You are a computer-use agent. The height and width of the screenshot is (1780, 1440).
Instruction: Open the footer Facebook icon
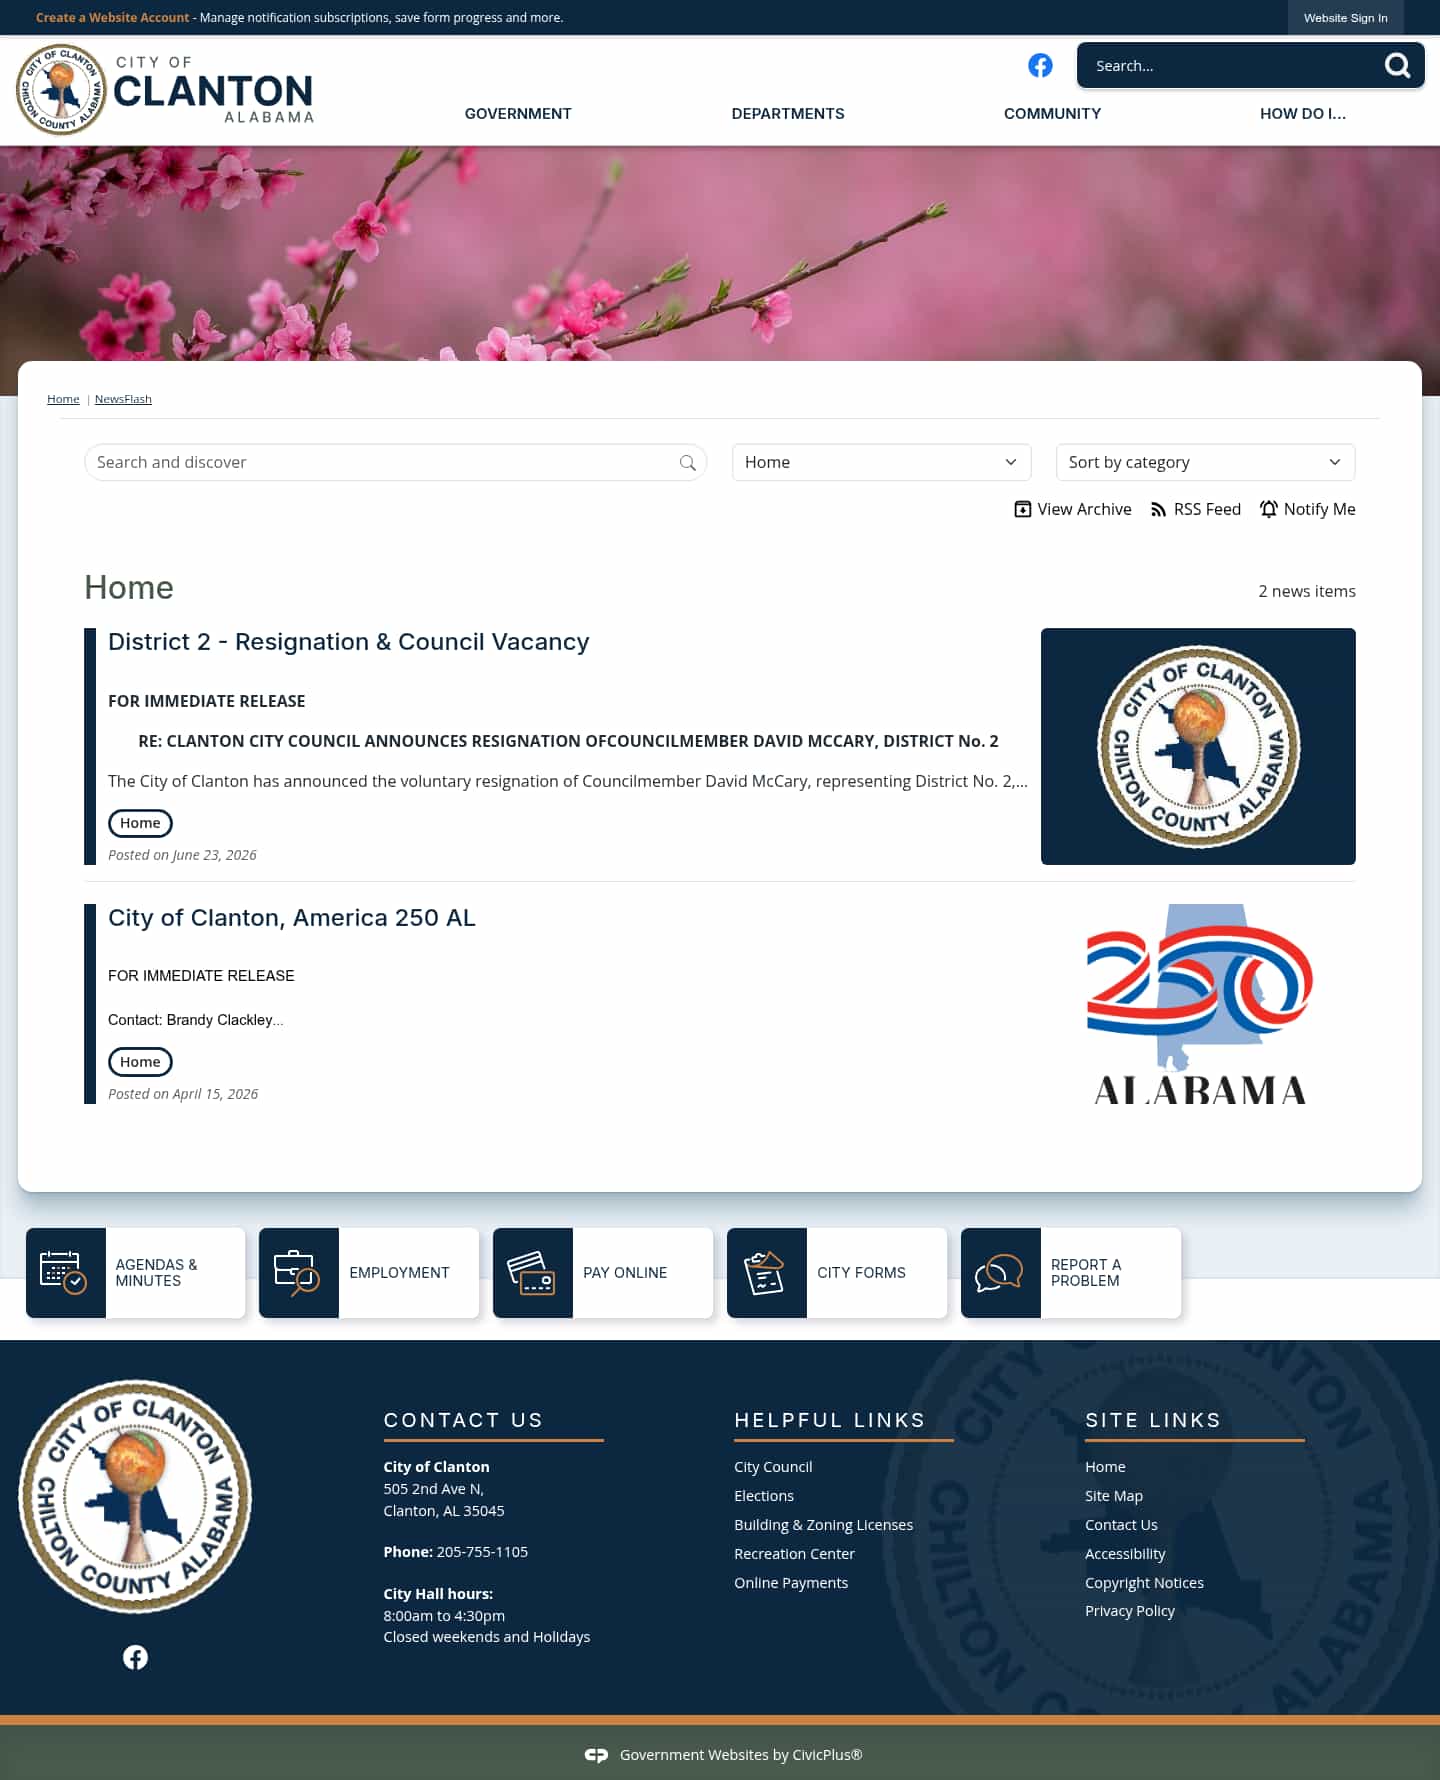click(x=135, y=1657)
